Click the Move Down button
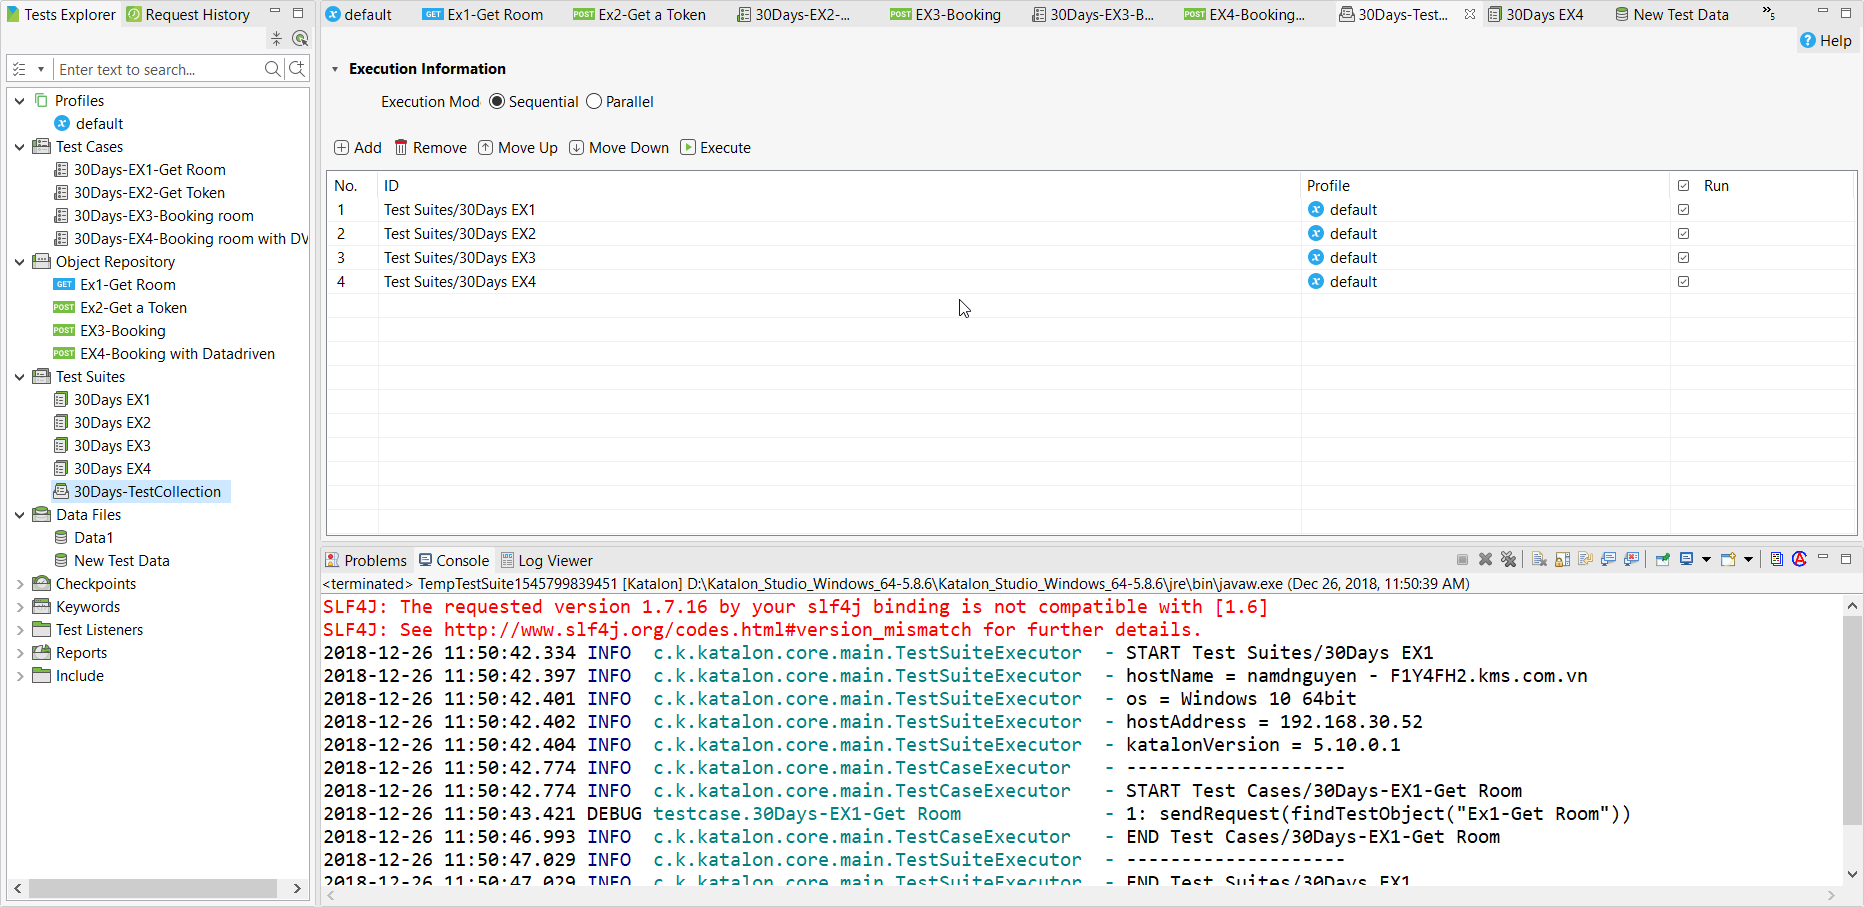The image size is (1864, 907). pyautogui.click(x=619, y=148)
